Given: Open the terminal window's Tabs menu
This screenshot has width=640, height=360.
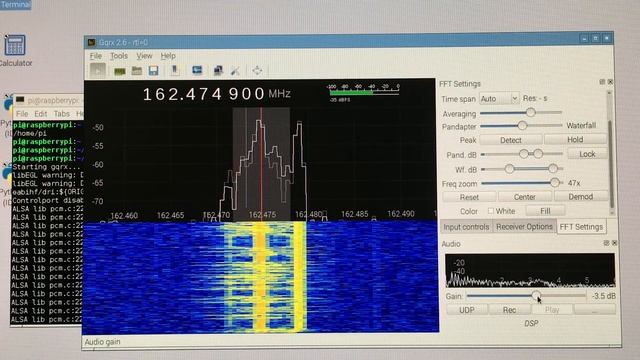Looking at the screenshot, I should pos(62,113).
